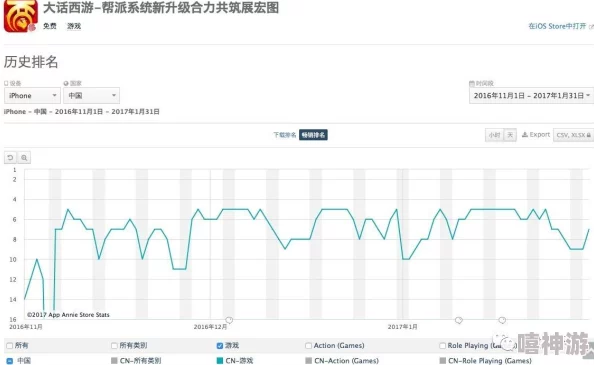The width and height of the screenshot is (594, 365).
Task: Click the CN-Action (Games) legend swatch
Action: [x=308, y=360]
